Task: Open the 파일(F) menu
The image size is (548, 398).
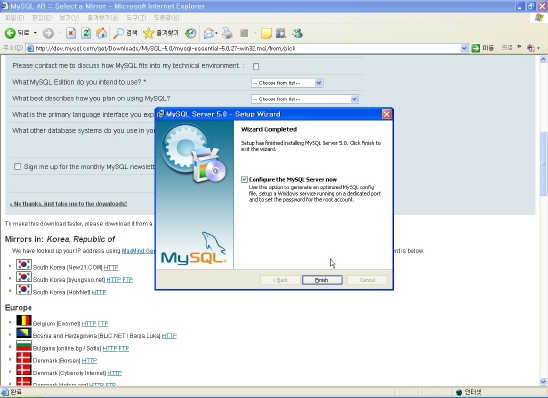Action: tap(14, 17)
